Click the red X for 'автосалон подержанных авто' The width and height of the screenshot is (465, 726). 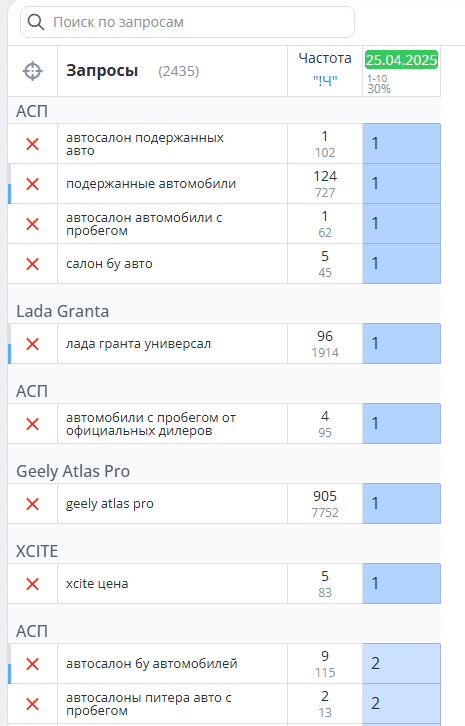pos(32,144)
